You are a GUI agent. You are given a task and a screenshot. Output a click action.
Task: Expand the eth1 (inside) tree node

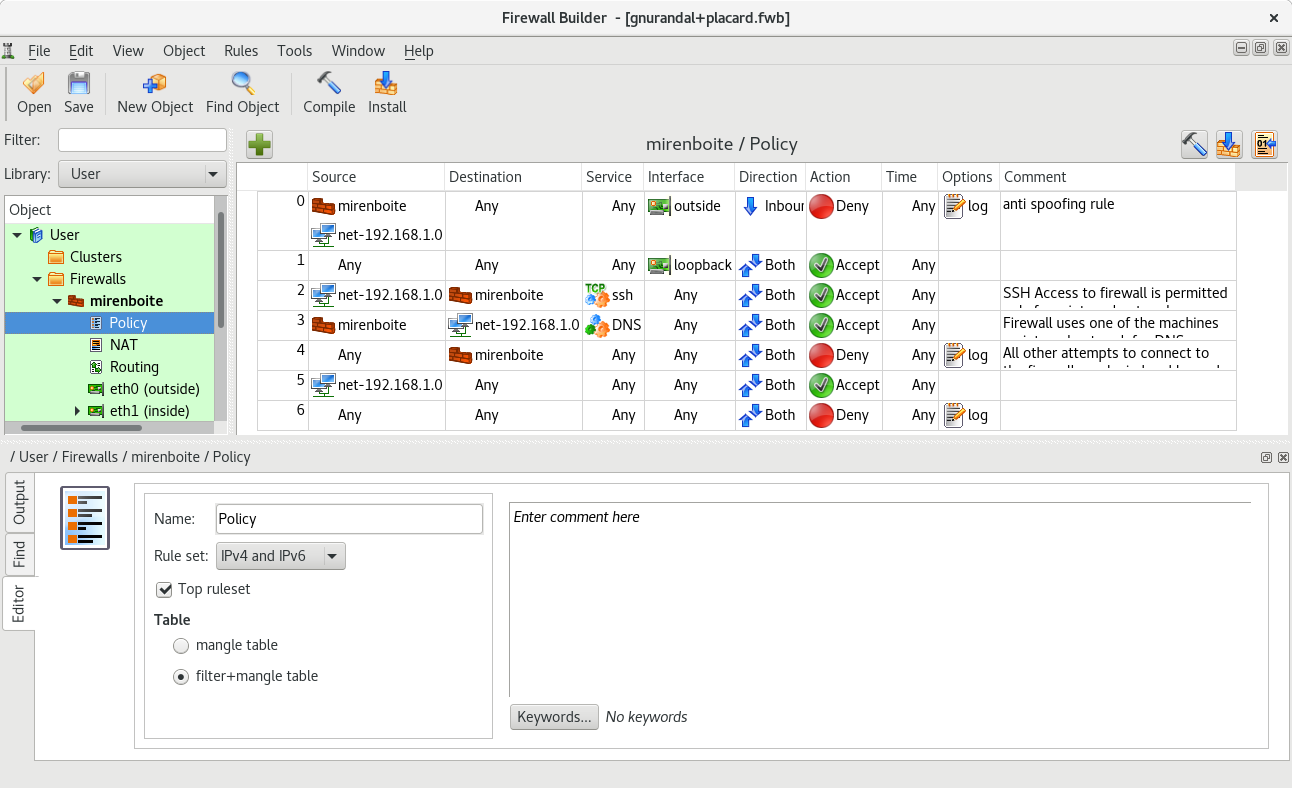tap(77, 411)
